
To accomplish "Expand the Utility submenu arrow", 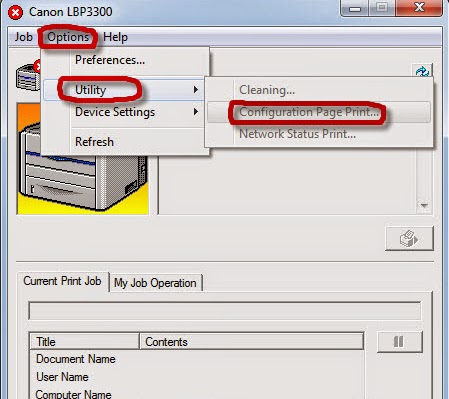I will click(196, 90).
